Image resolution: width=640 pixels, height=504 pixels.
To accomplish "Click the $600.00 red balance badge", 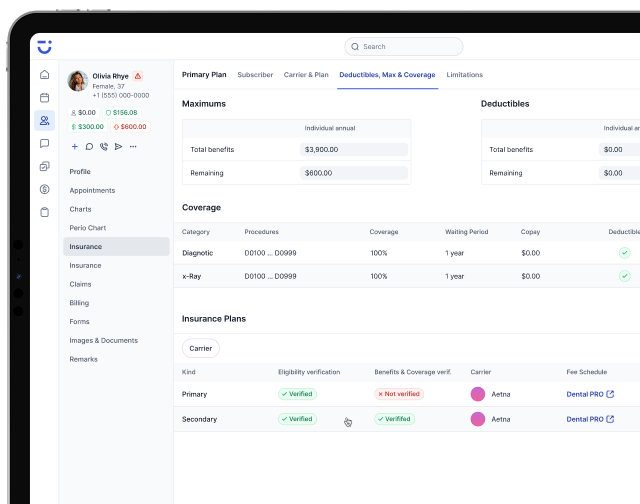I will click(130, 127).
